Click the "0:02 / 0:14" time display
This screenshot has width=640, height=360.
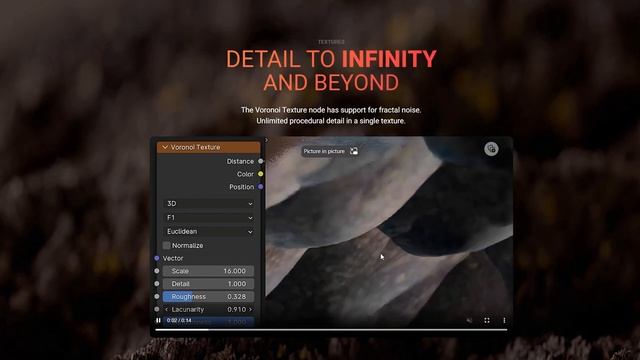click(x=179, y=320)
